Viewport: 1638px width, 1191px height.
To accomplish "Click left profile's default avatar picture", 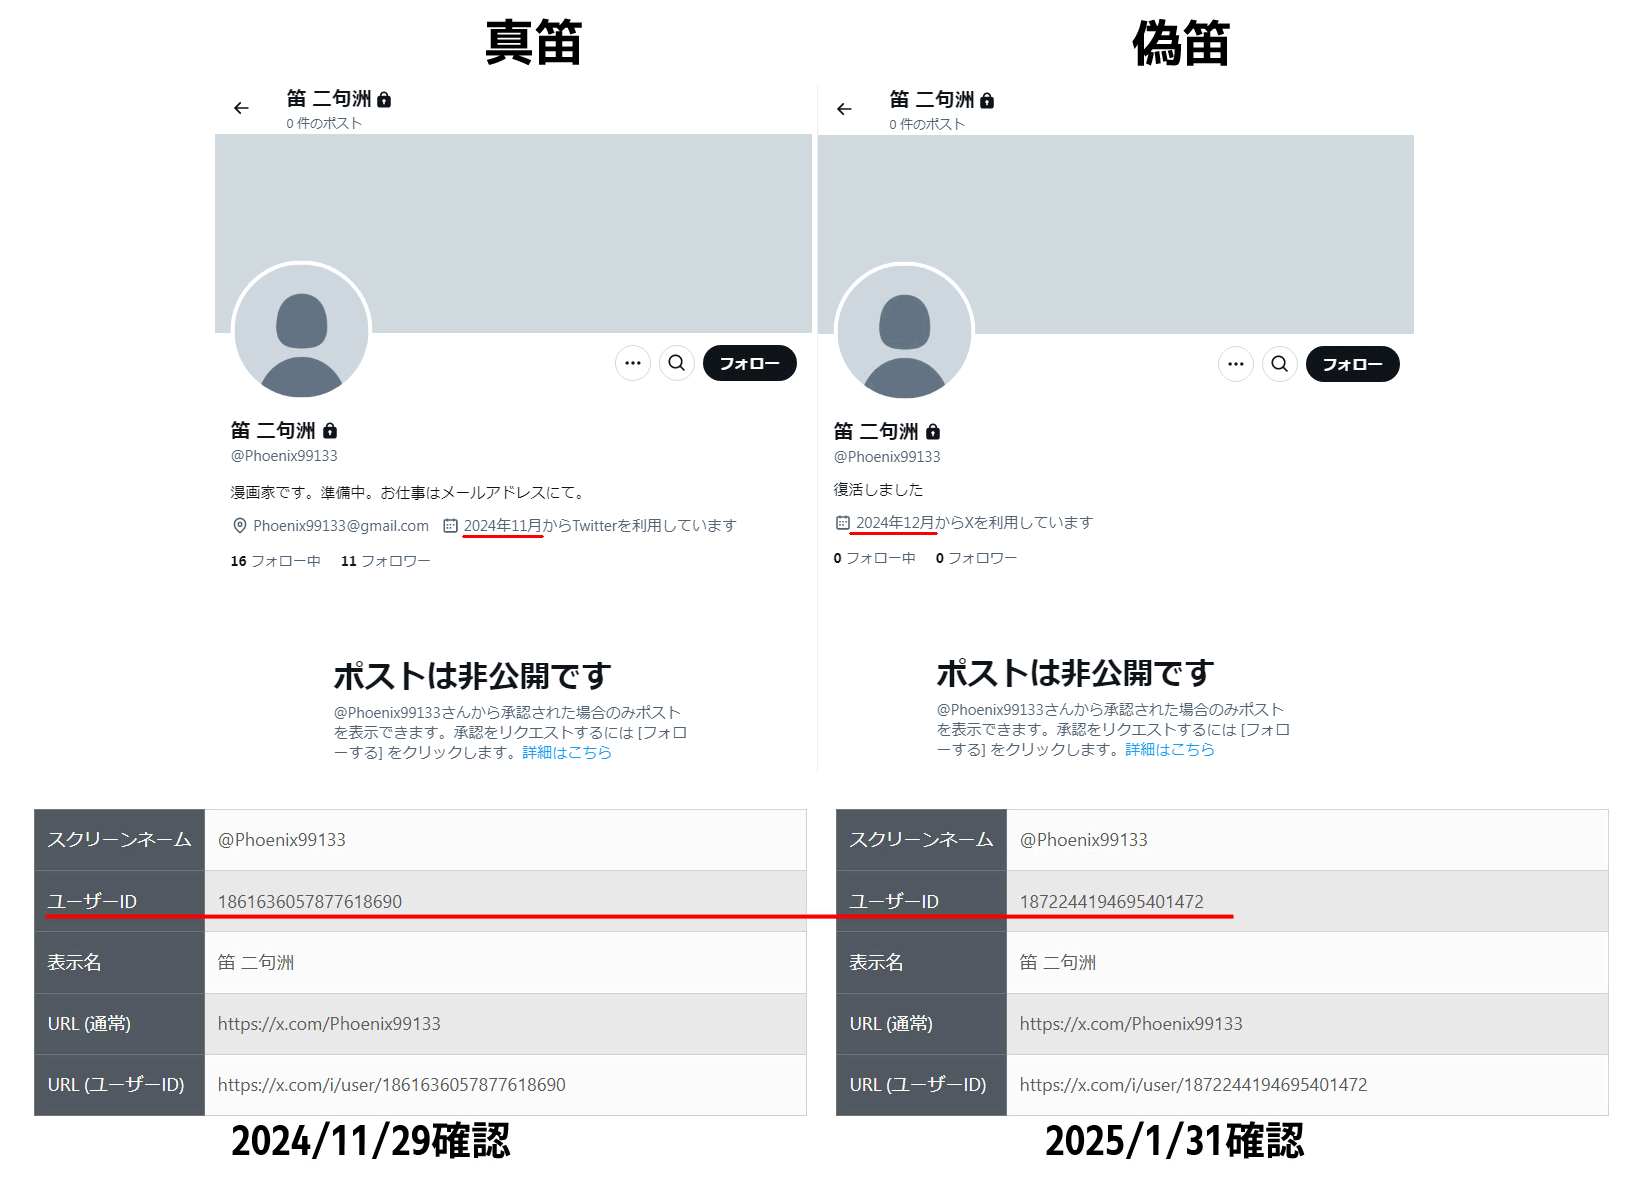I will point(302,331).
